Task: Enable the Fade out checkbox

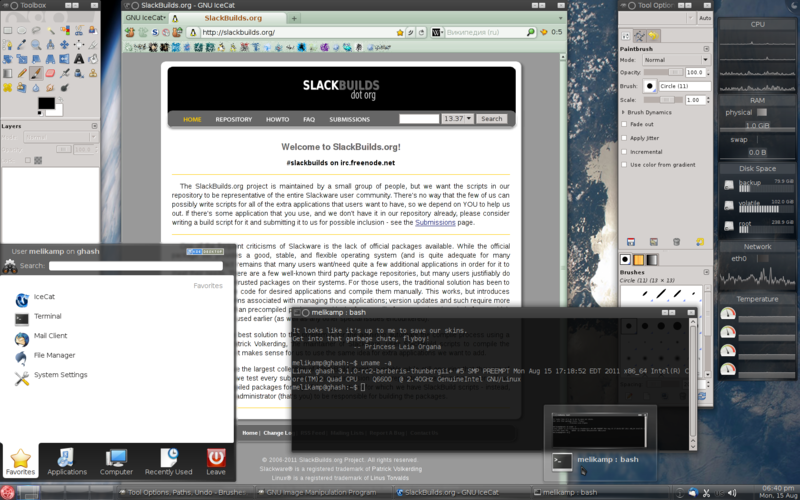Action: (624, 124)
